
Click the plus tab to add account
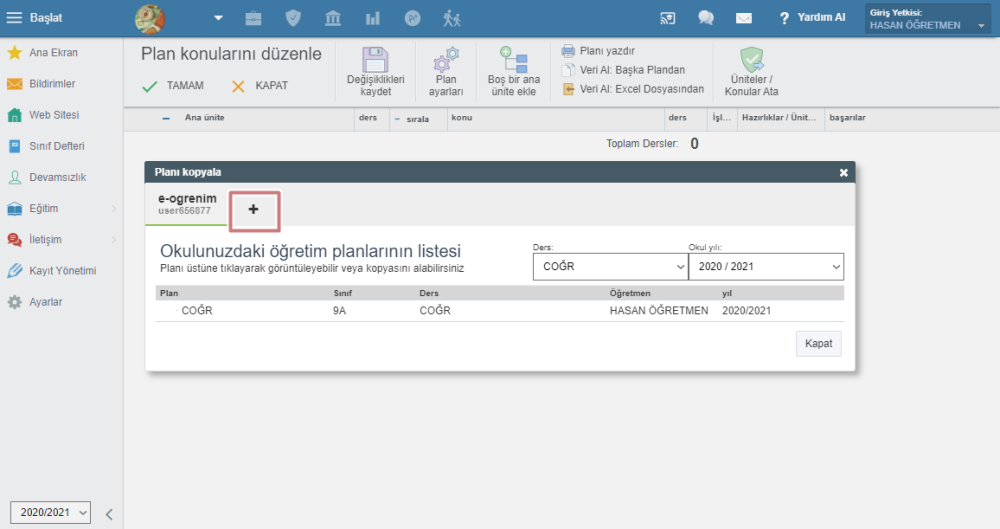(x=254, y=209)
